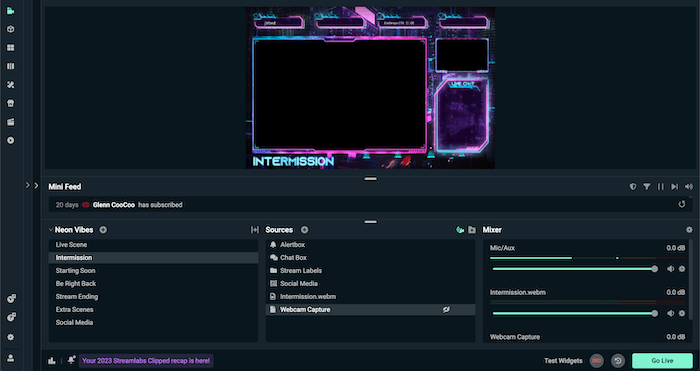Open the clapperboard Highlighter icon in sidebar
This screenshot has width=700, height=371.
point(10,122)
